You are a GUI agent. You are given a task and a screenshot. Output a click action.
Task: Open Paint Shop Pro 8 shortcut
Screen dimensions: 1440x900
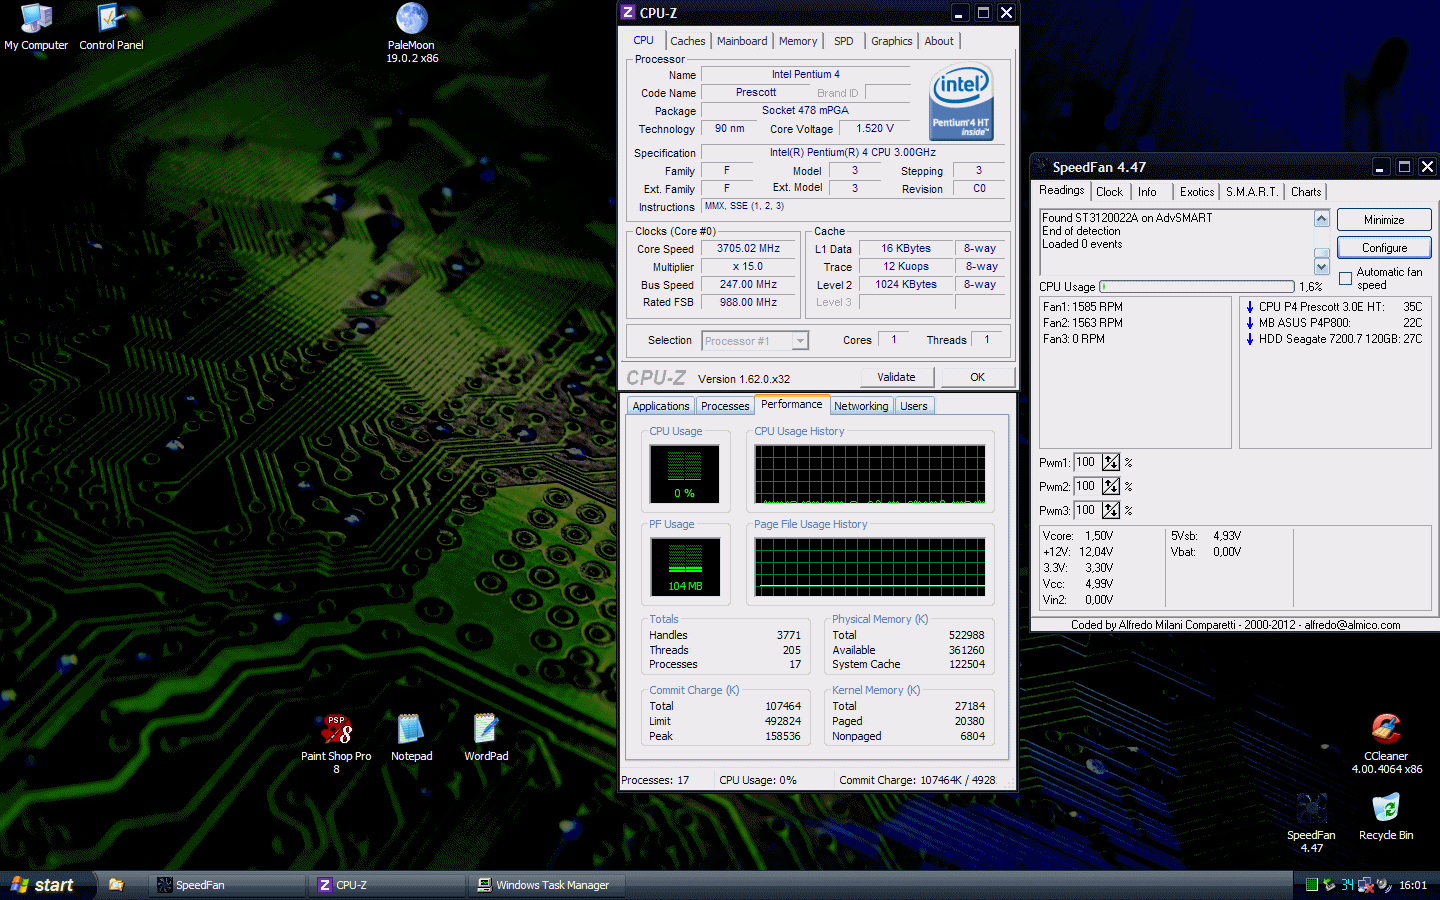[336, 730]
